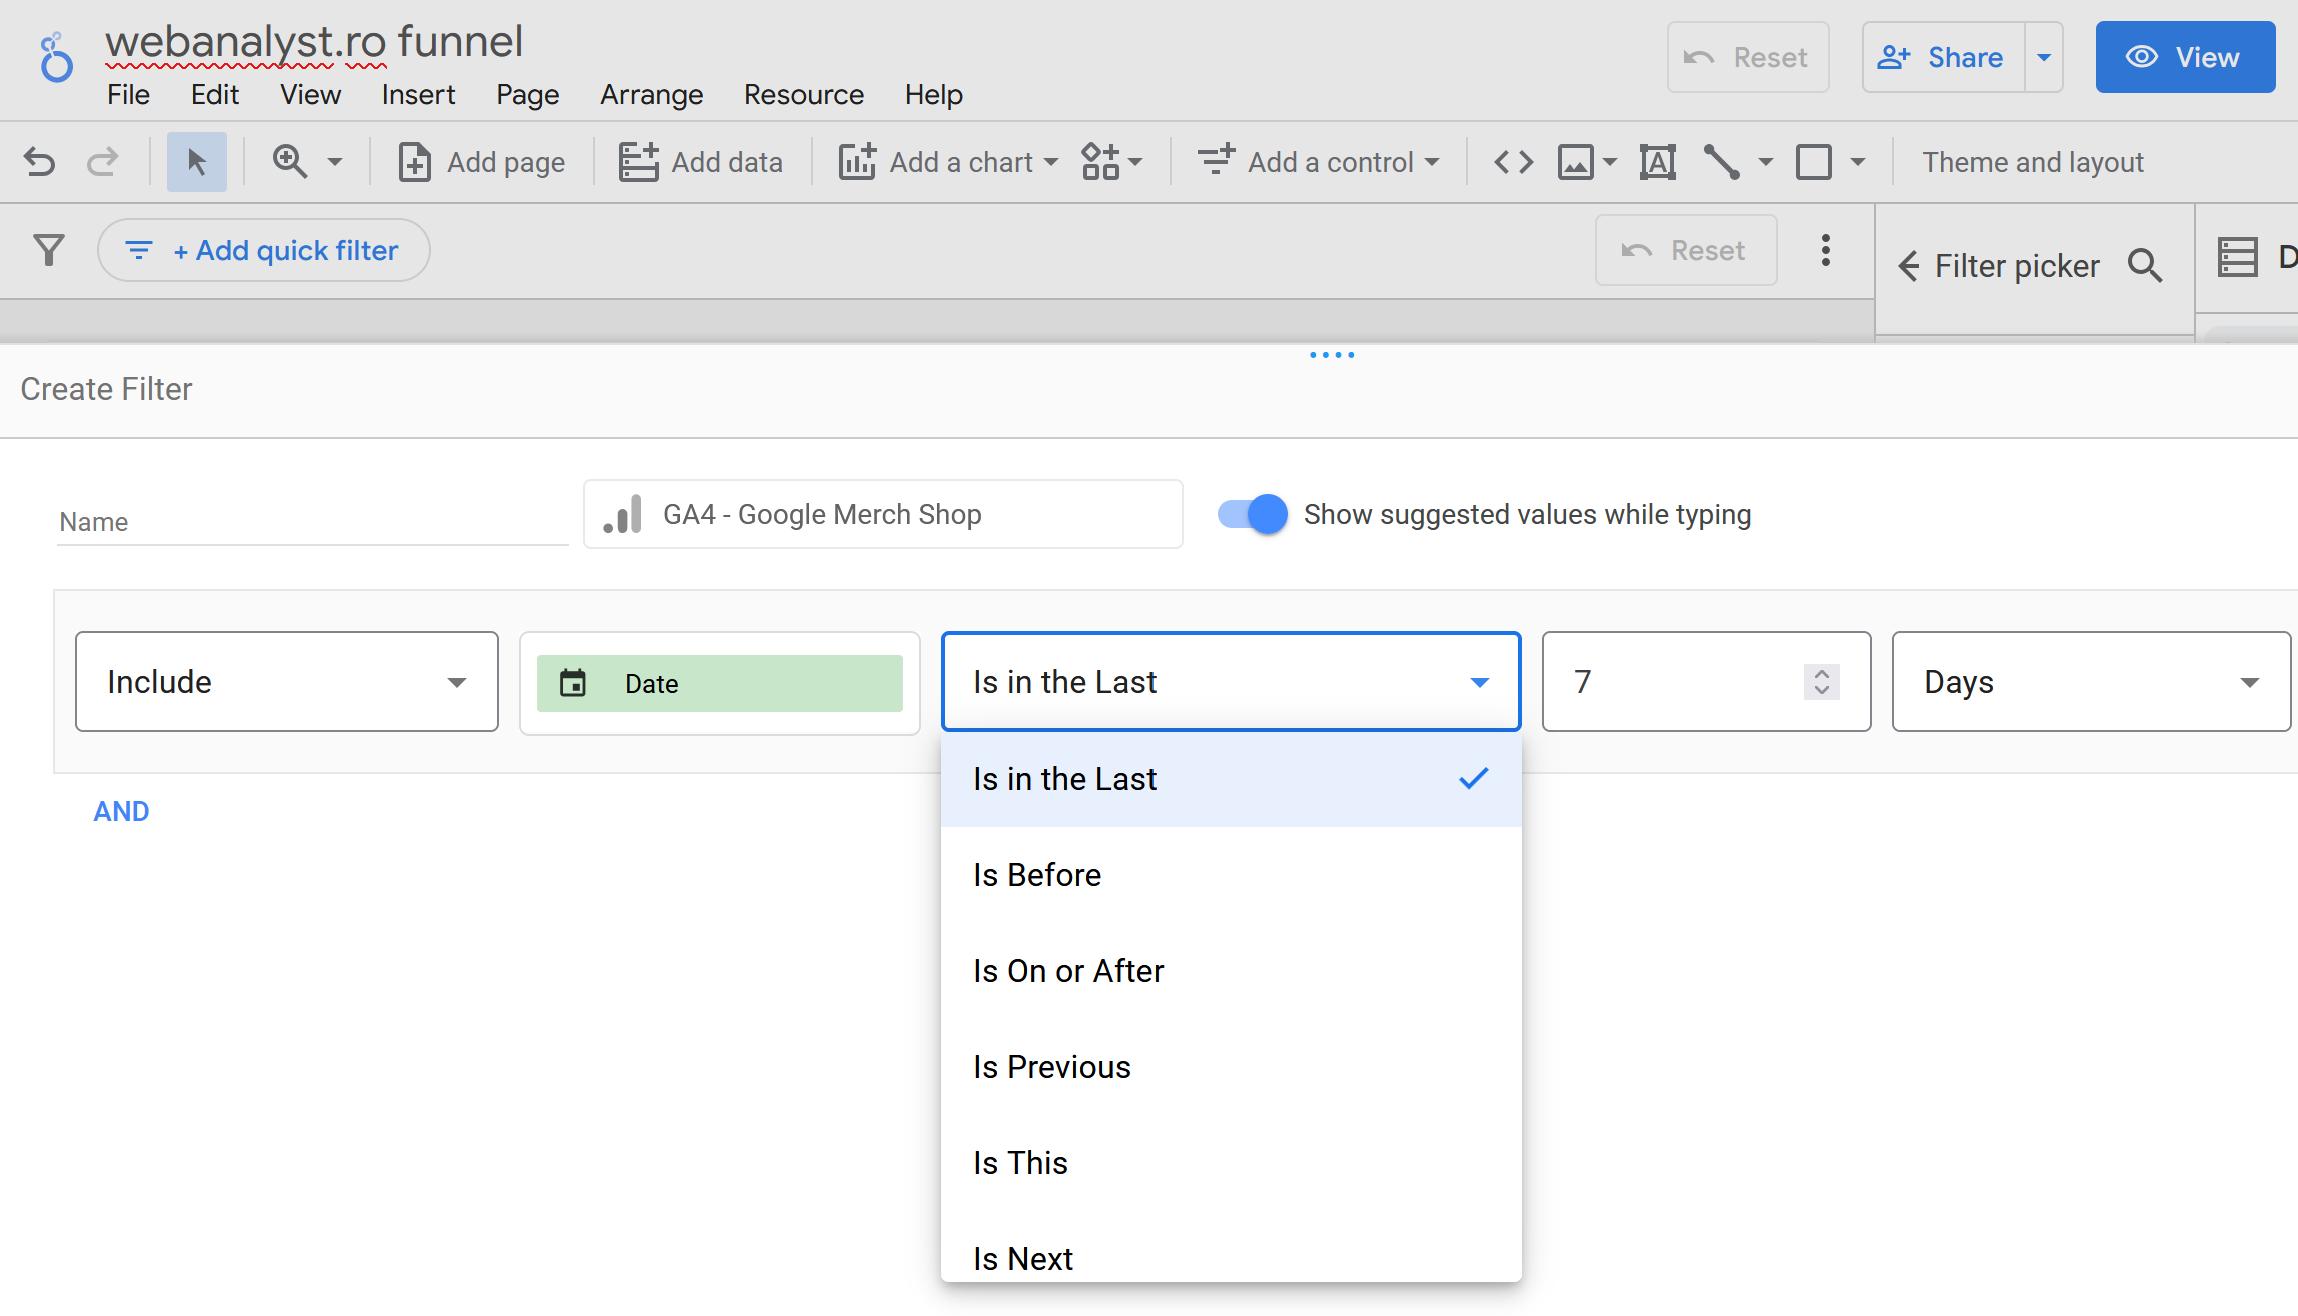This screenshot has width=2298, height=1316.
Task: Choose Is On or After option
Action: click(1231, 971)
